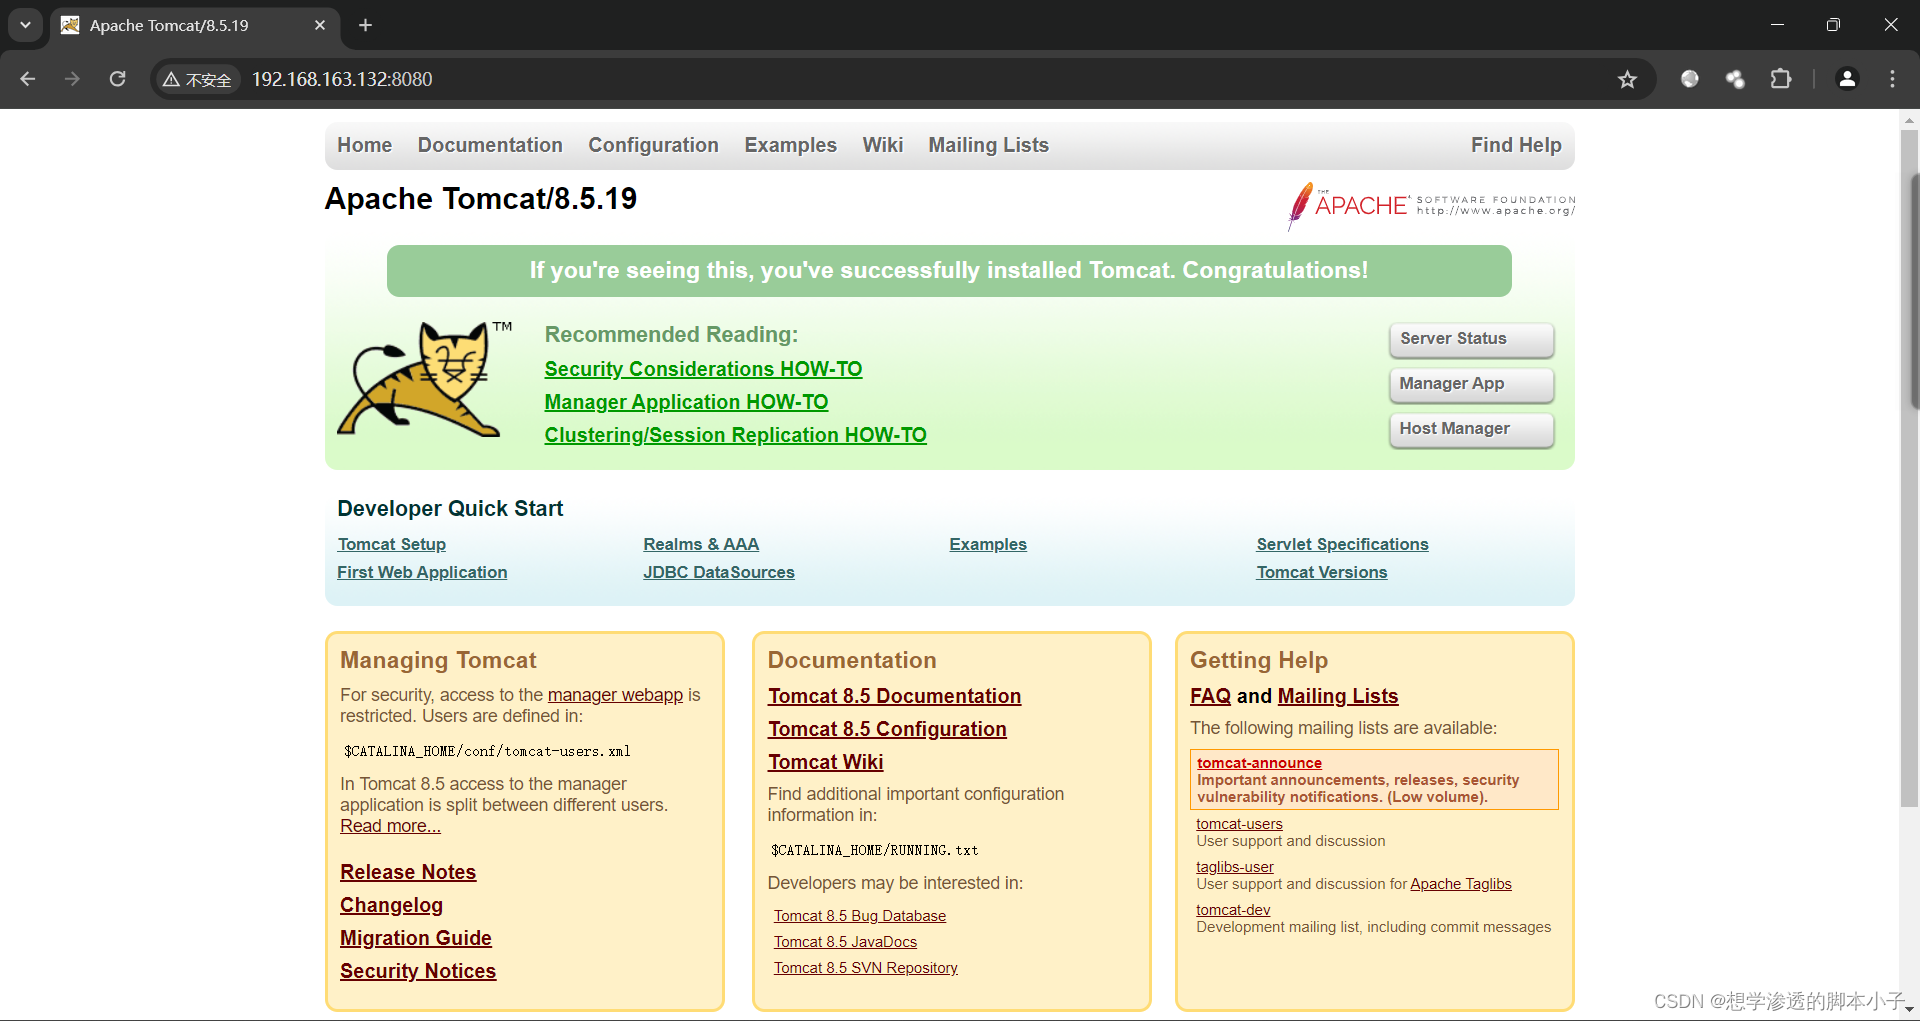The image size is (1920, 1021).
Task: Open the Tomcat Setup link
Action: point(392,544)
